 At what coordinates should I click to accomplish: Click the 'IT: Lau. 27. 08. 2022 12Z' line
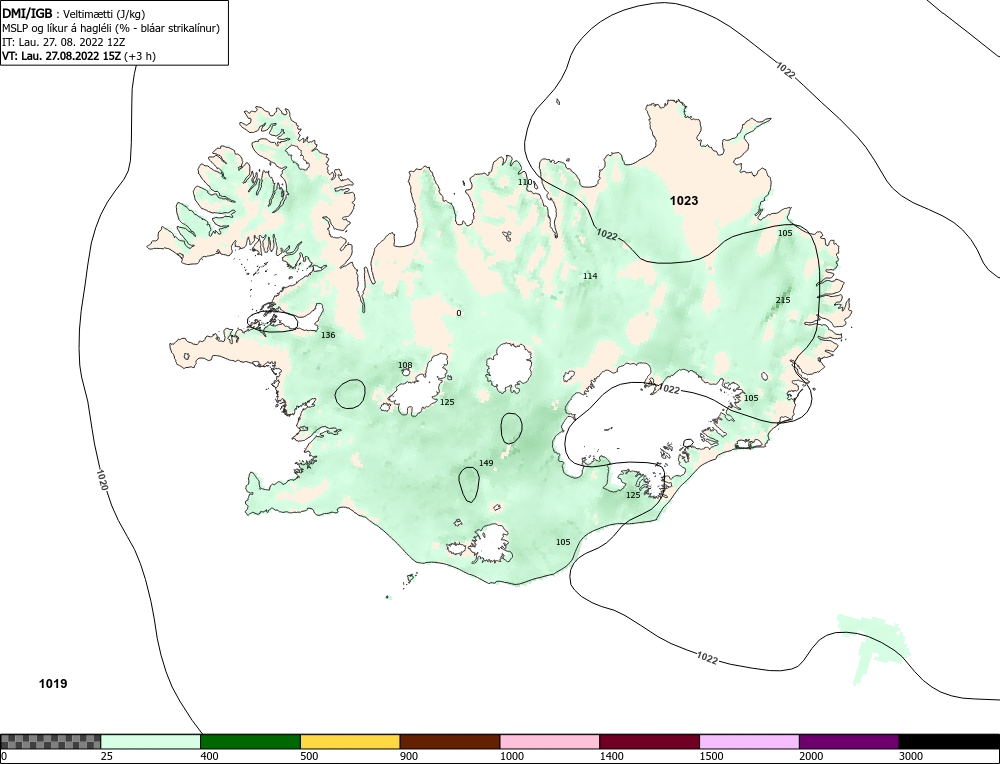tap(64, 42)
